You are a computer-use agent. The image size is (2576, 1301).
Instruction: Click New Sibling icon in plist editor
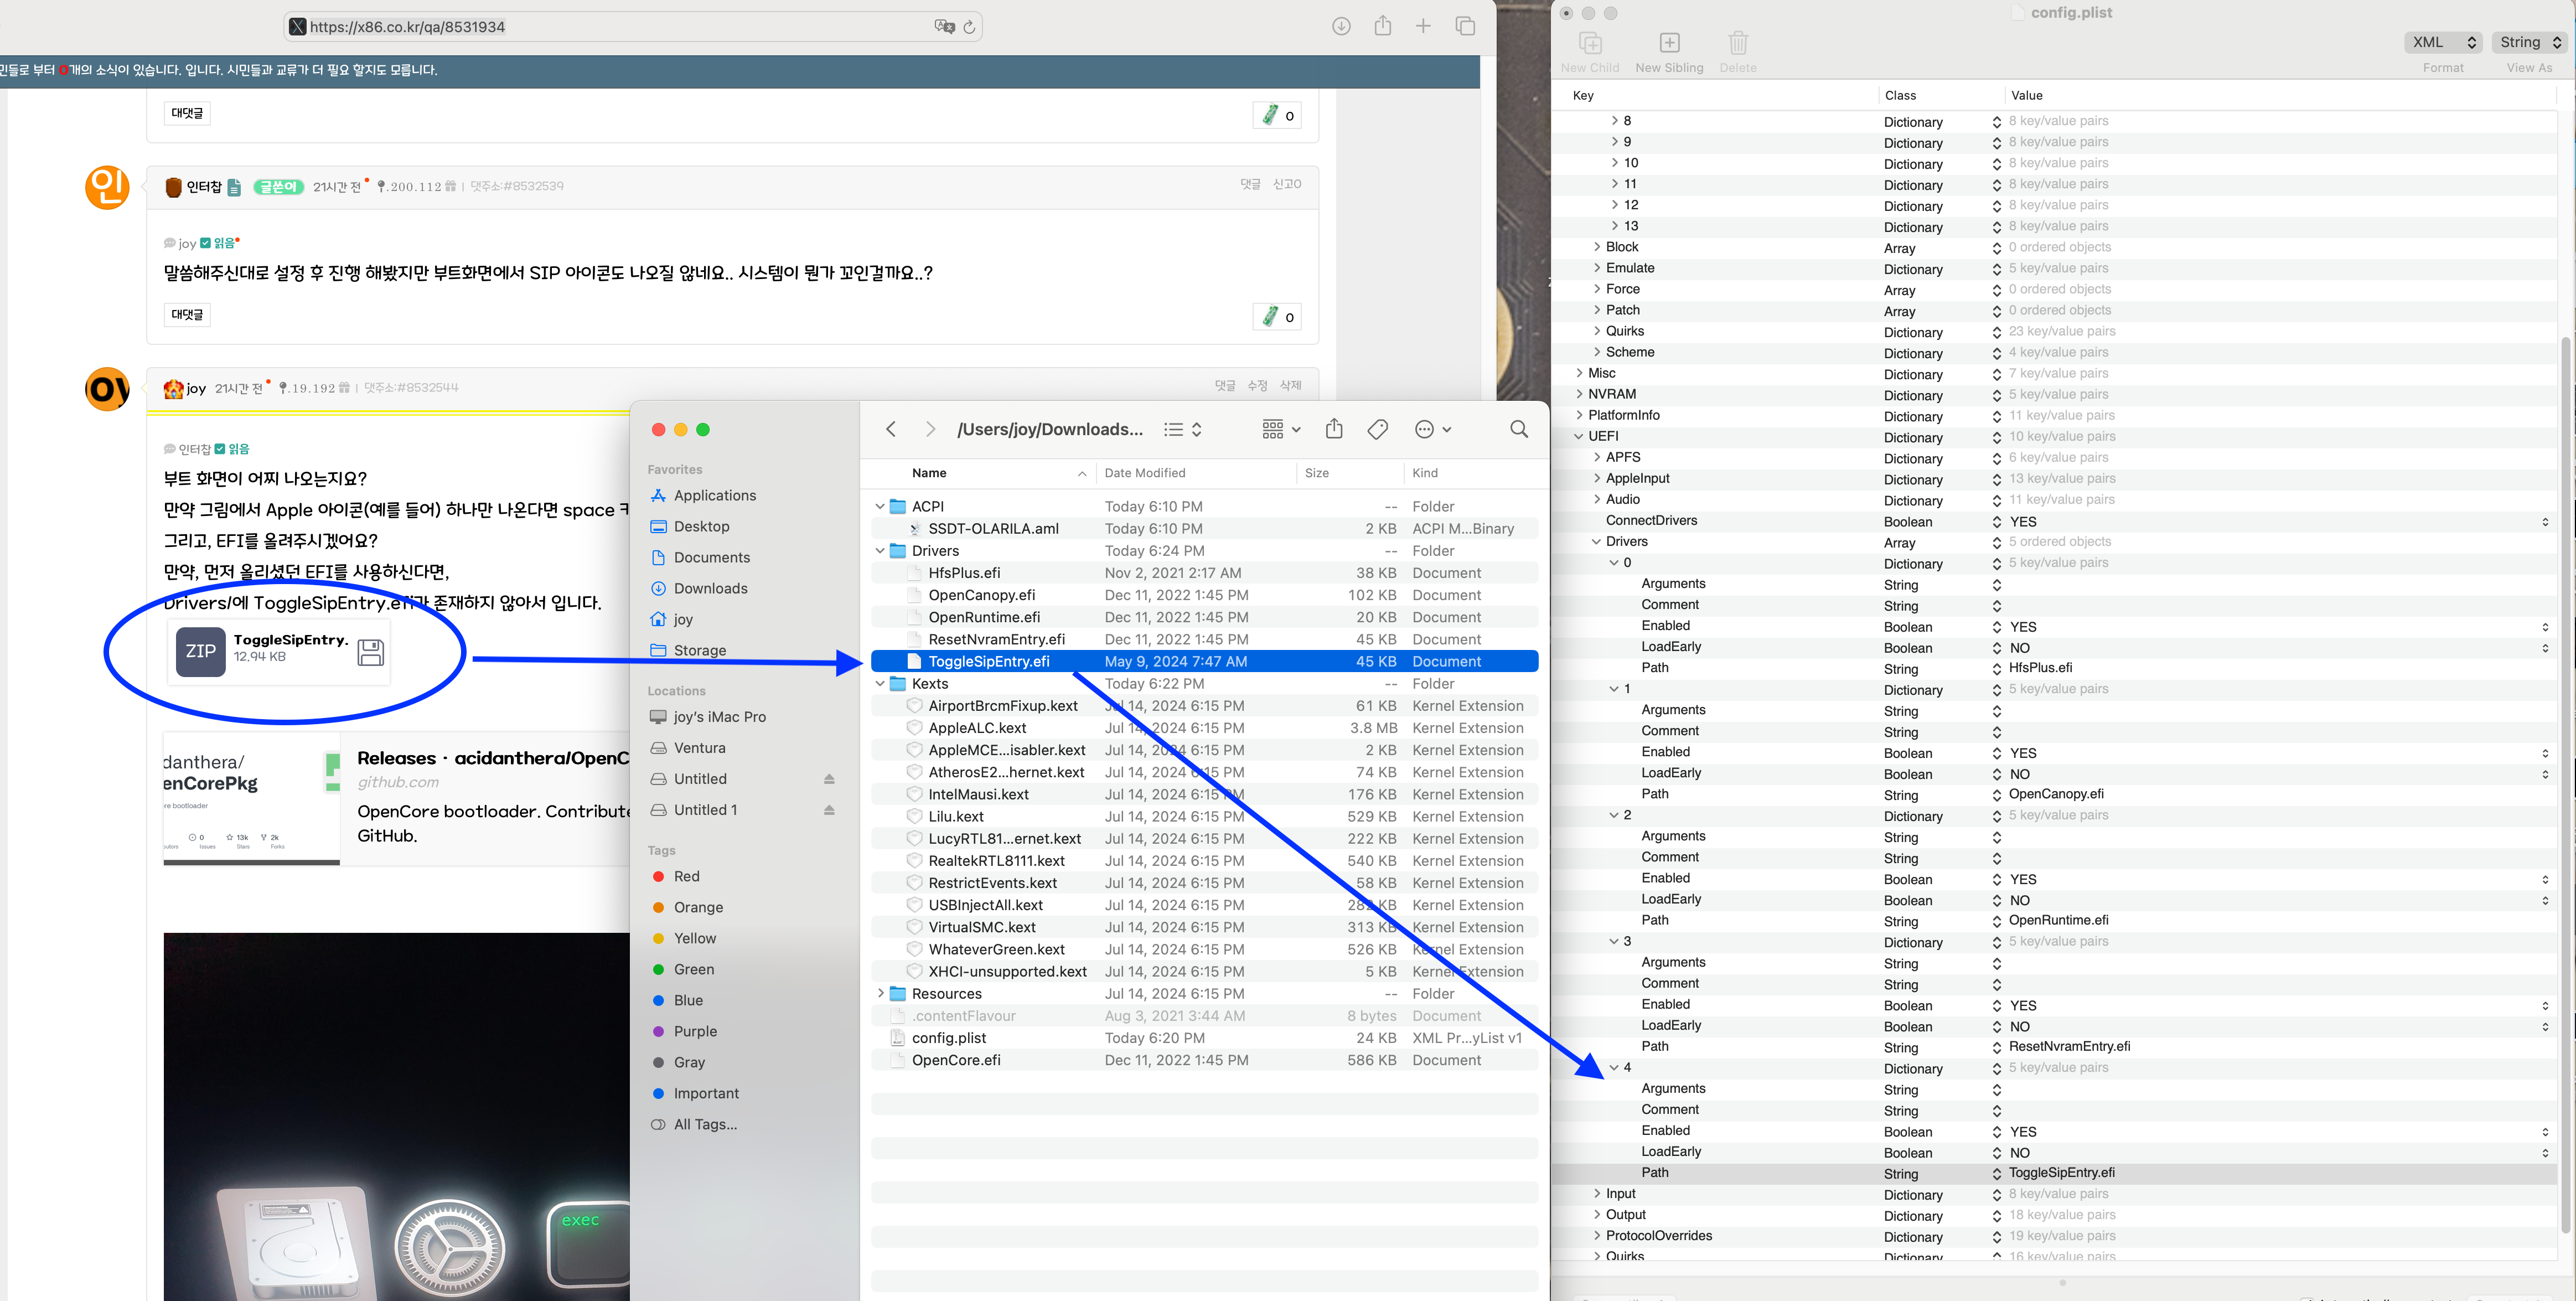[1669, 43]
